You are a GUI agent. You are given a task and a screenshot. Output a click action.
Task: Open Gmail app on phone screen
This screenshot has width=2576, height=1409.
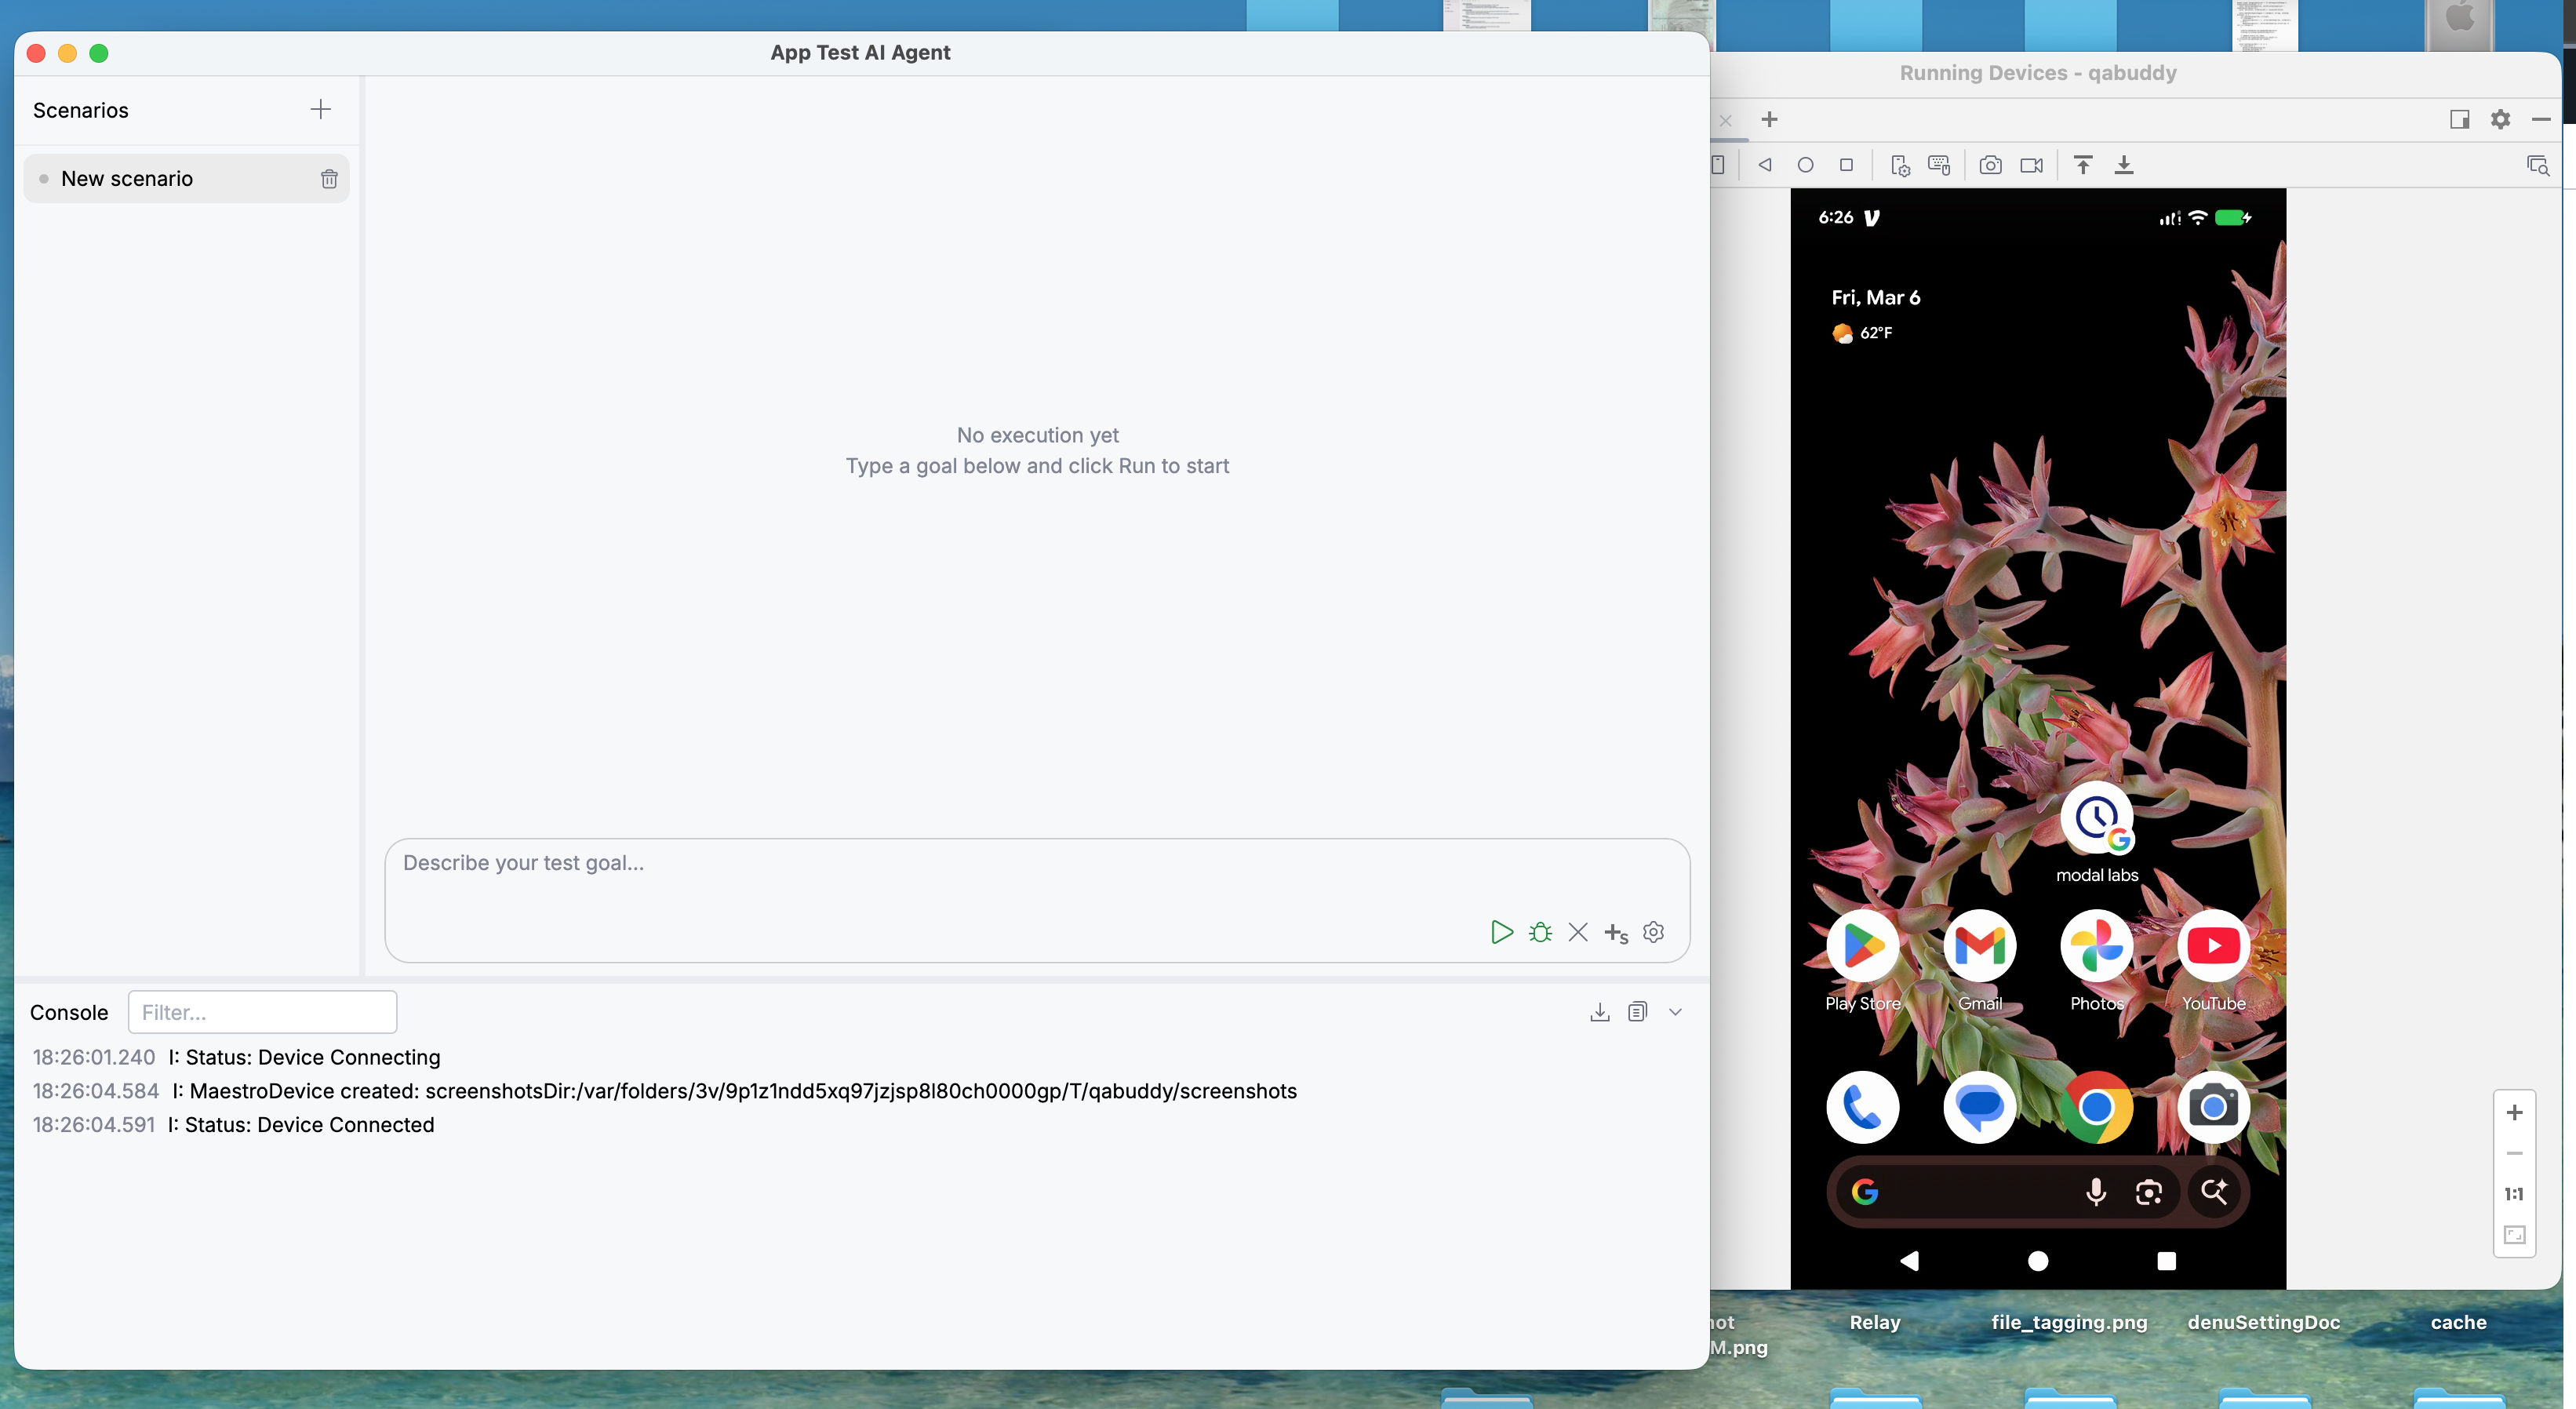[1979, 946]
